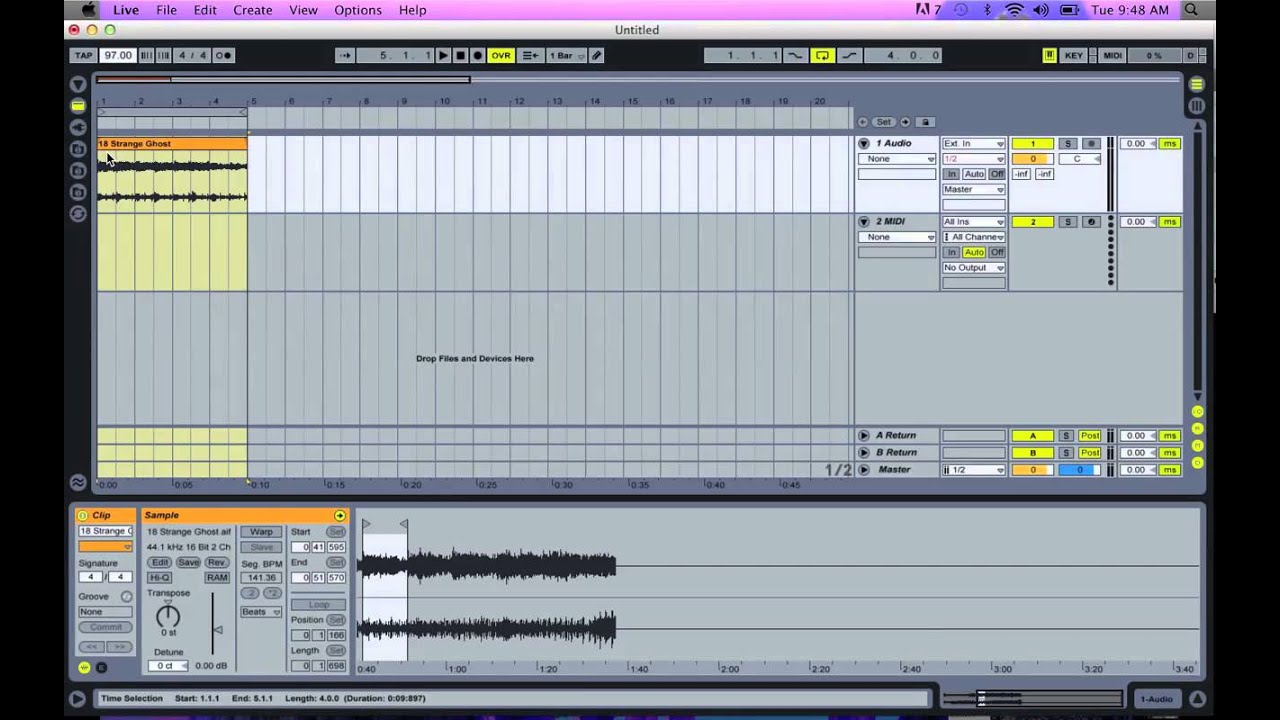Image resolution: width=1280 pixels, height=720 pixels.
Task: Click the 97.00 tempo field
Action: [117, 55]
